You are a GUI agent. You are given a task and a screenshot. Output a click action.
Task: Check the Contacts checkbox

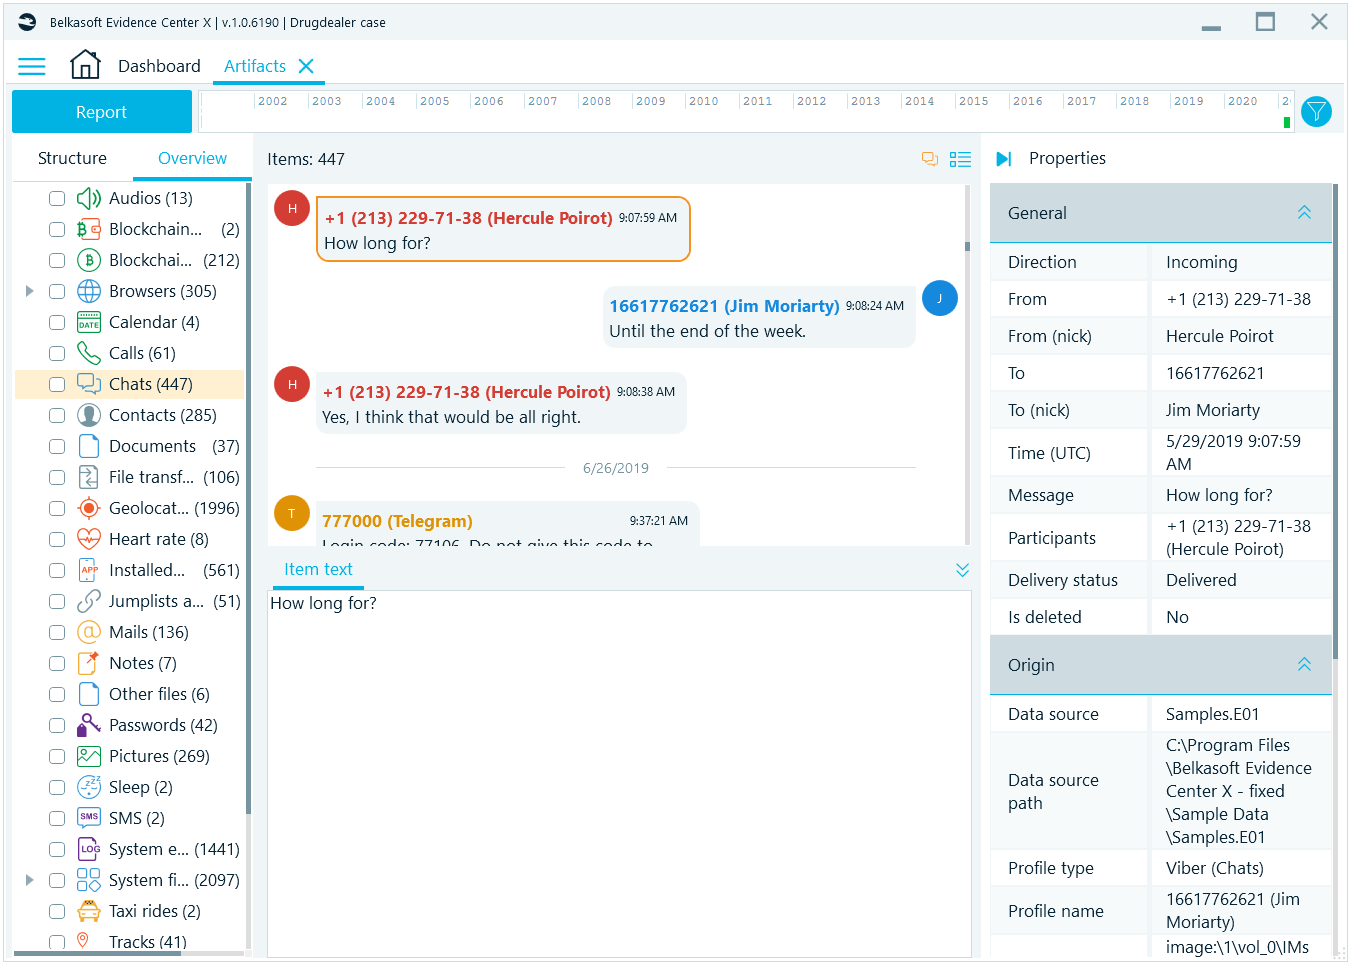[57, 415]
